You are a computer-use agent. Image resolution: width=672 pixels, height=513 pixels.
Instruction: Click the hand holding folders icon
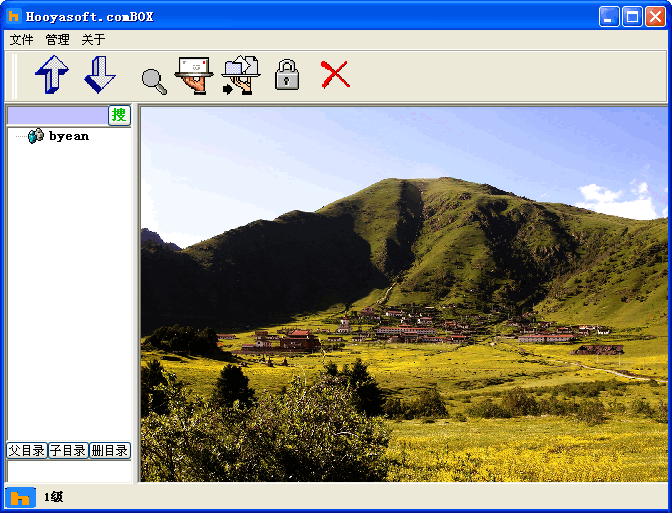tap(240, 76)
